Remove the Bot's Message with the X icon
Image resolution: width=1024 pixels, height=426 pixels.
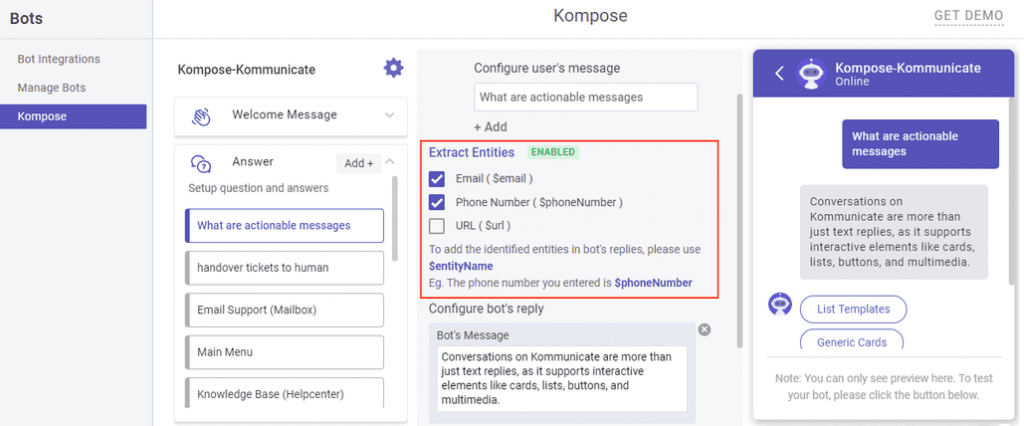704,329
